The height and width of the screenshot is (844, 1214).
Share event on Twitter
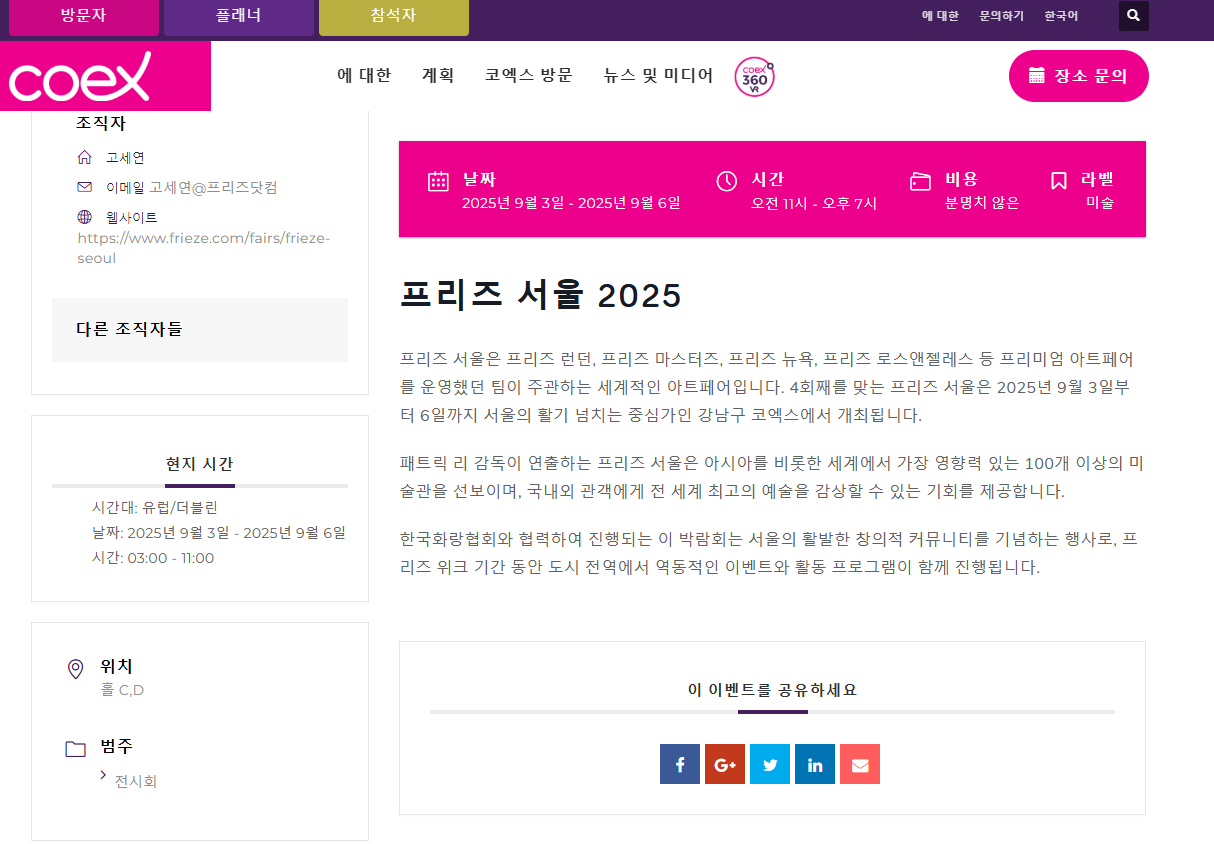pyautogui.click(x=770, y=764)
